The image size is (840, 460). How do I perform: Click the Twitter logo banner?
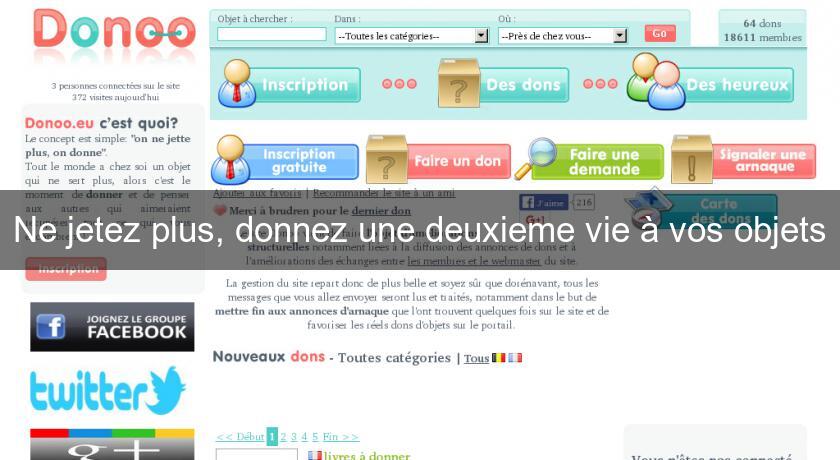point(108,390)
